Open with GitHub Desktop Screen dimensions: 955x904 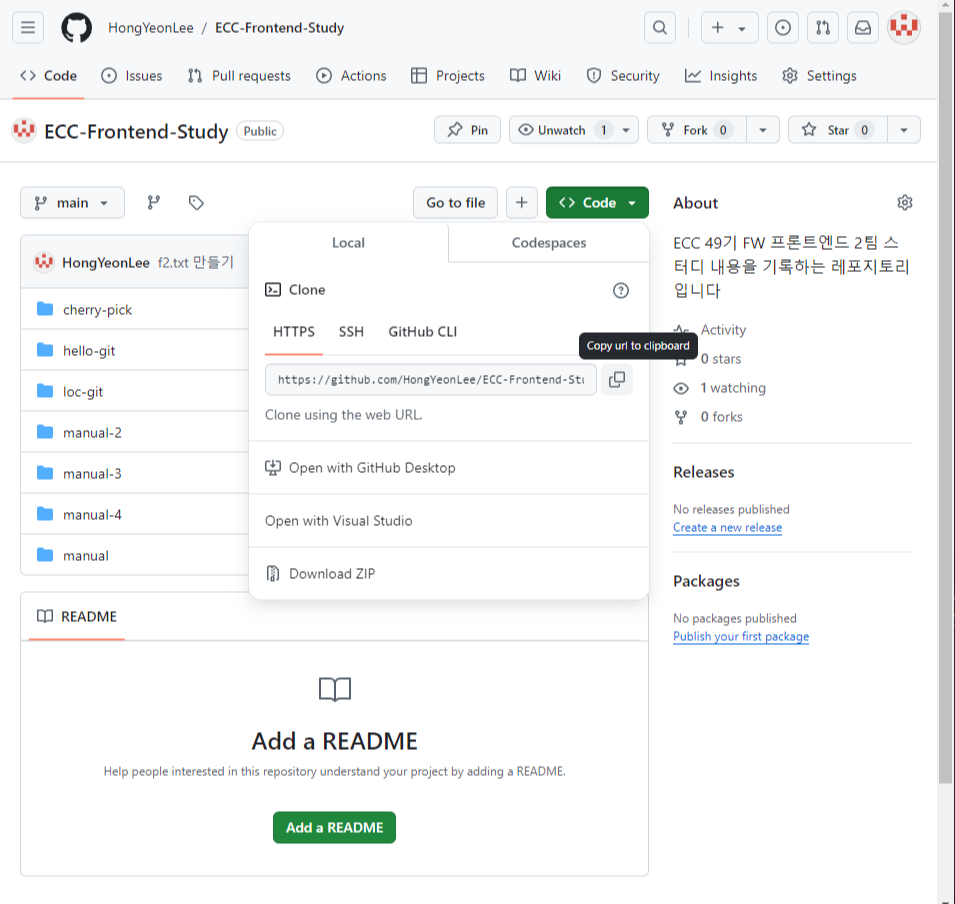click(x=449, y=468)
